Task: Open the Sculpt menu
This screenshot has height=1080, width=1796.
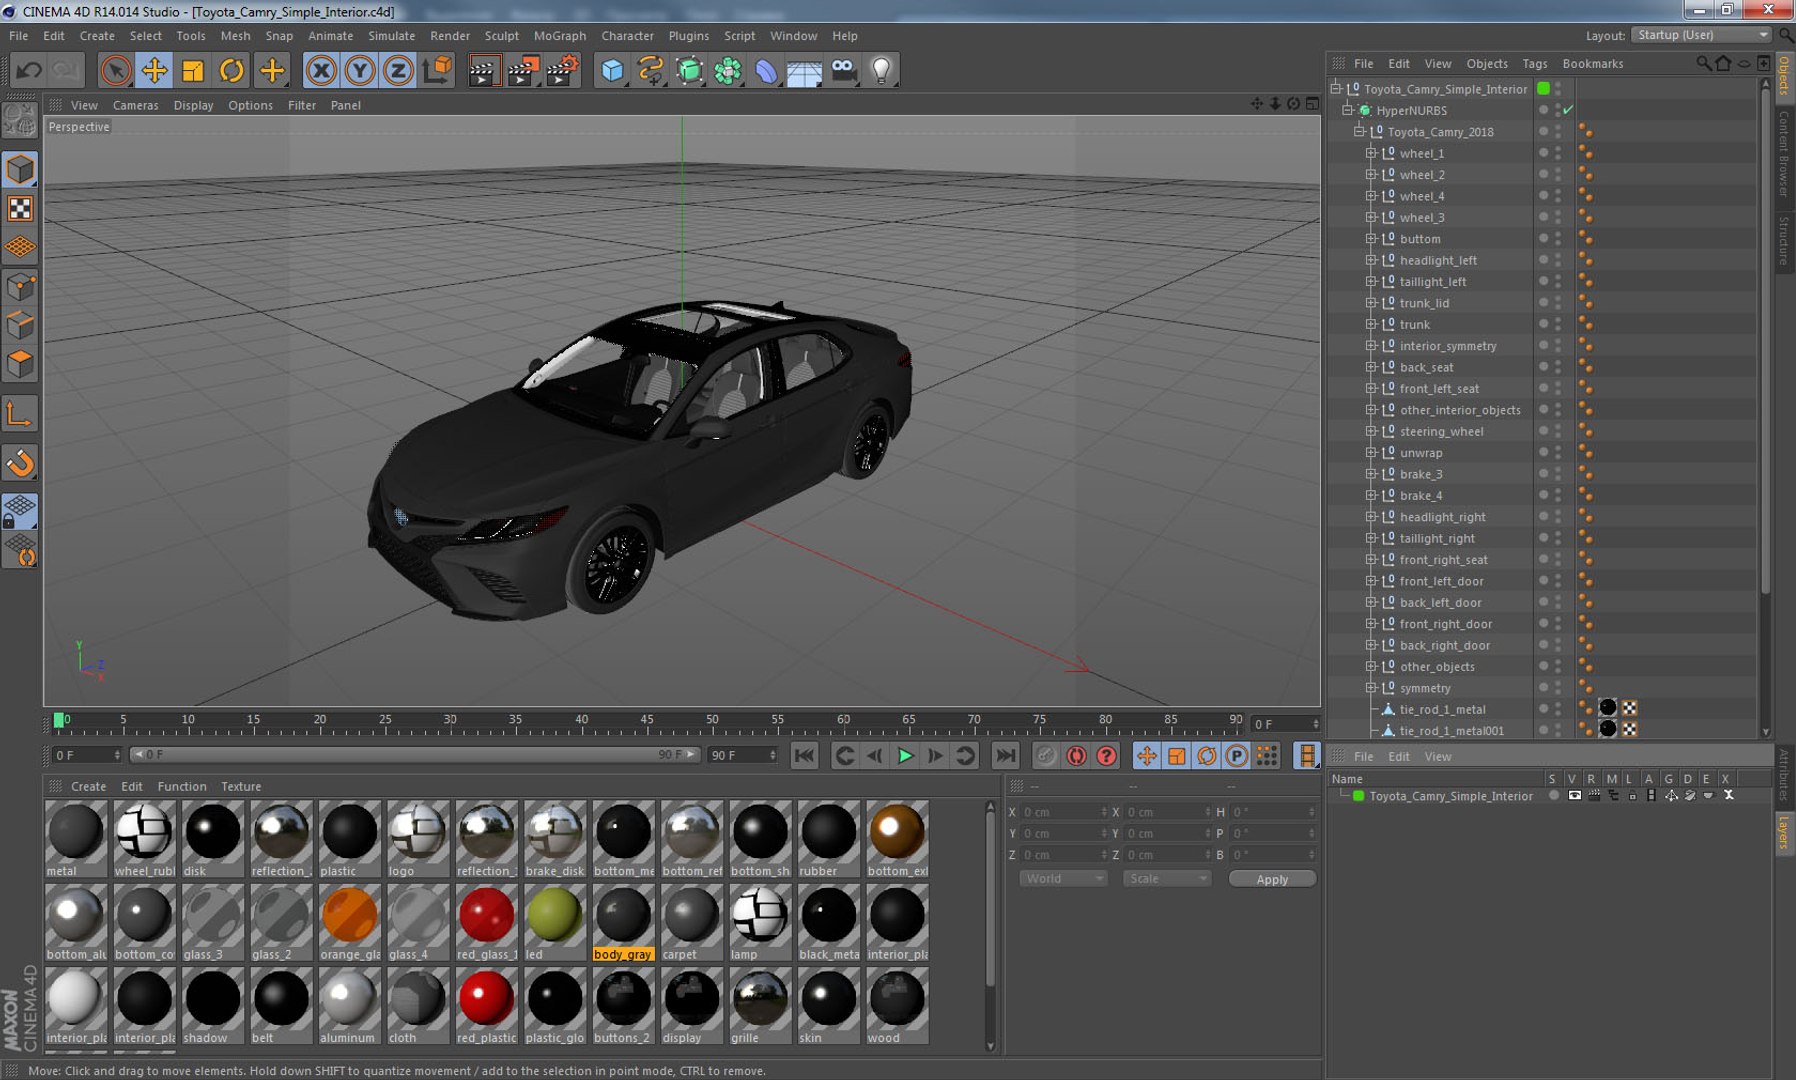Action: click(502, 35)
